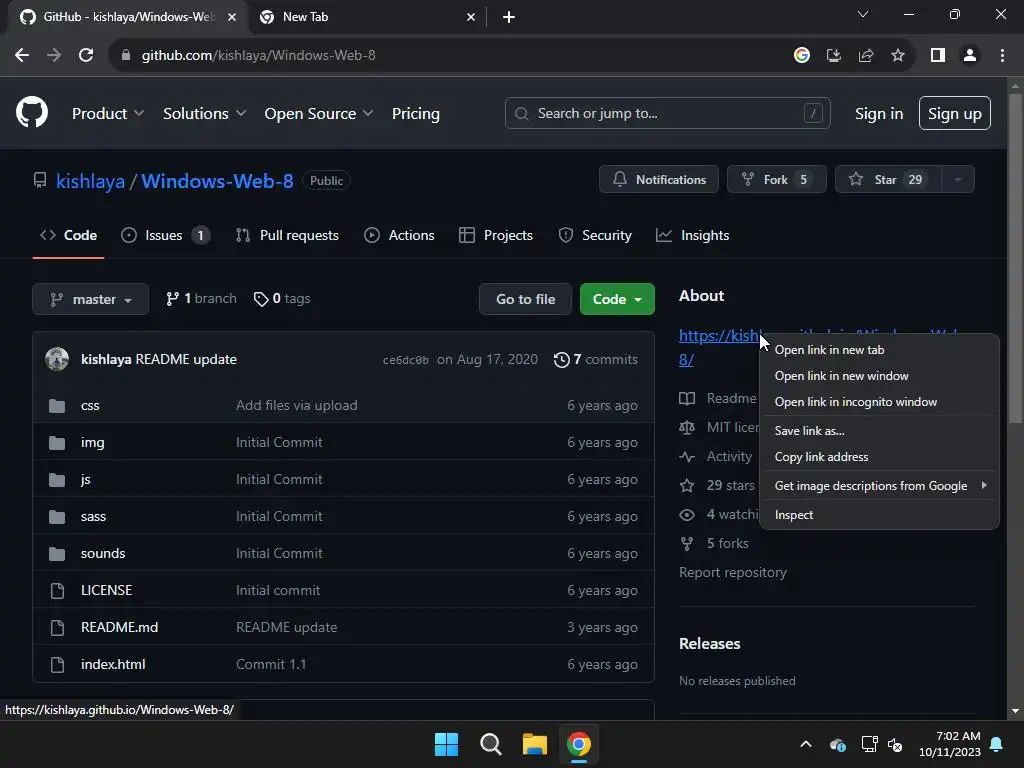The height and width of the screenshot is (768, 1024).
Task: Click the Google icon in address bar
Action: [802, 56]
